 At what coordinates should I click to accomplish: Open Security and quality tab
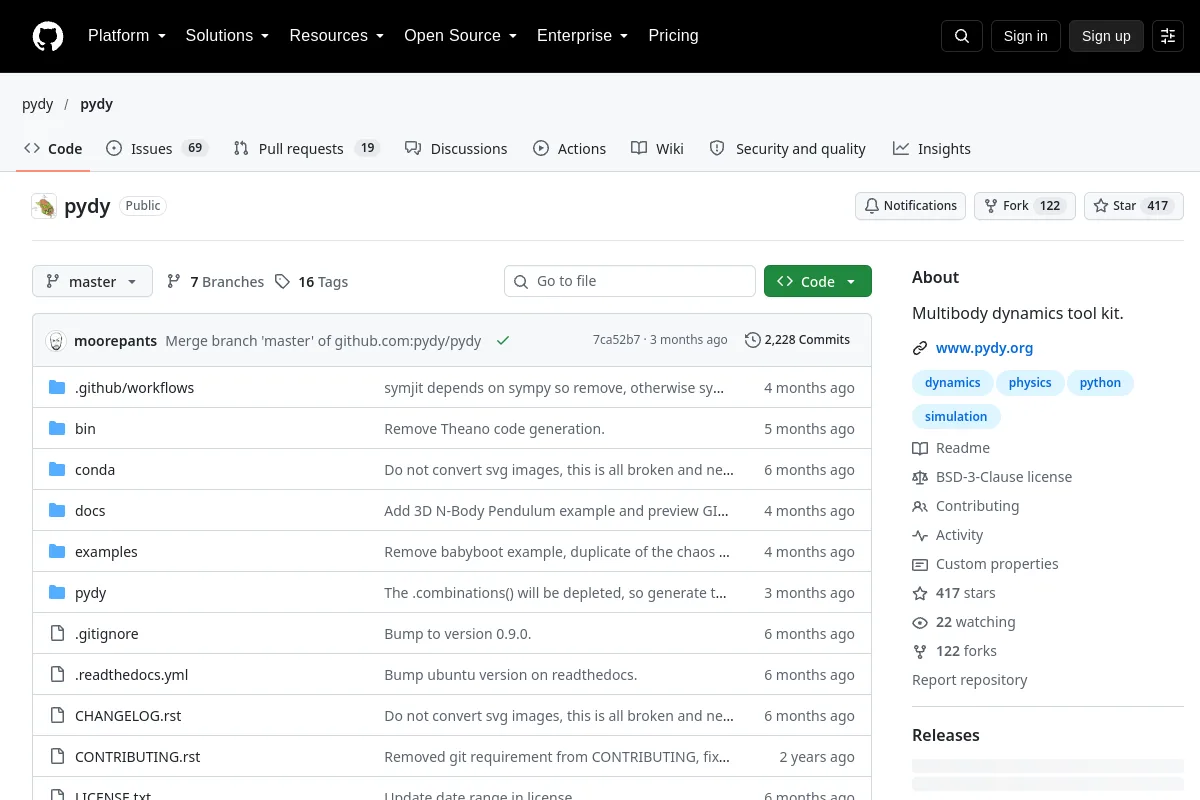[x=787, y=149]
